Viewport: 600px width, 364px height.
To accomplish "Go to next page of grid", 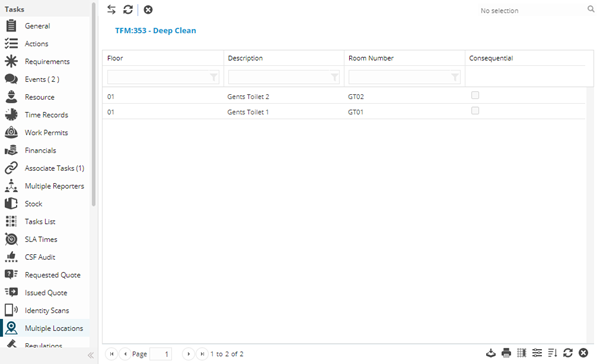I will (188, 354).
